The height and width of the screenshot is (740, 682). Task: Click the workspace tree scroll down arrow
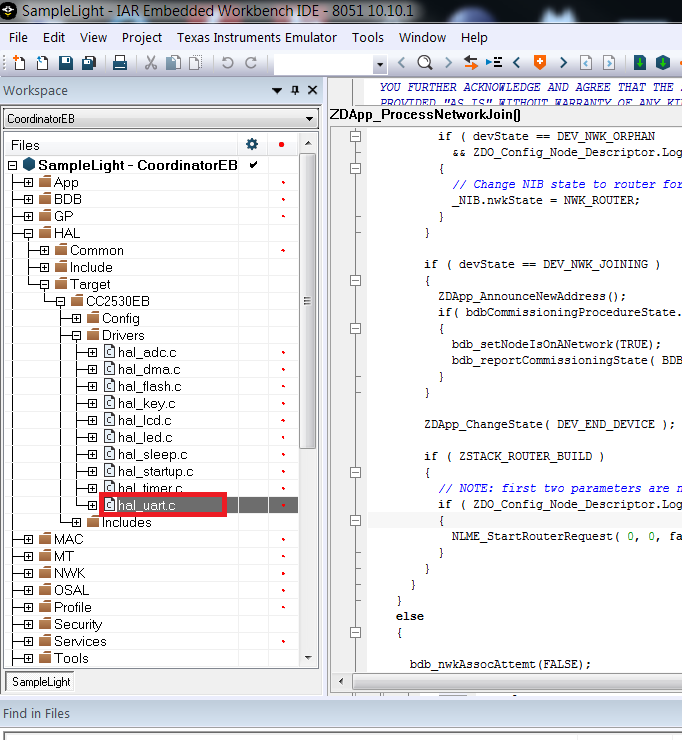pyautogui.click(x=308, y=657)
